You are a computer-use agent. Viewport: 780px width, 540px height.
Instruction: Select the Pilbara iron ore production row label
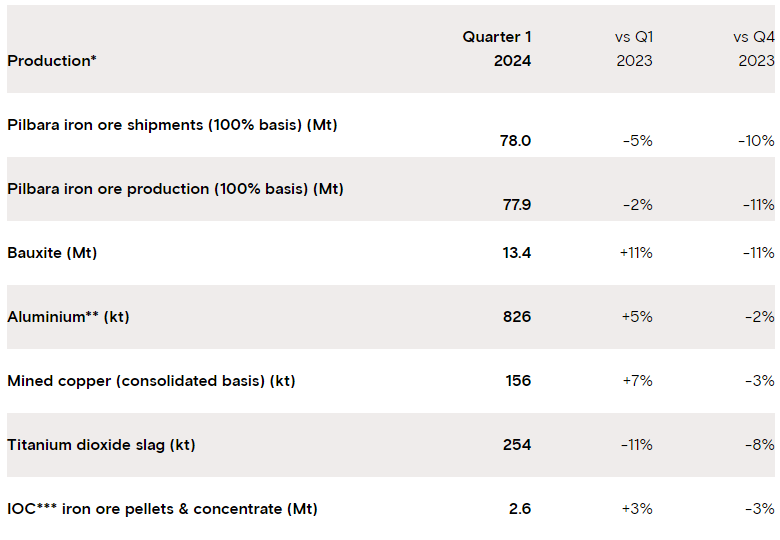pyautogui.click(x=175, y=189)
